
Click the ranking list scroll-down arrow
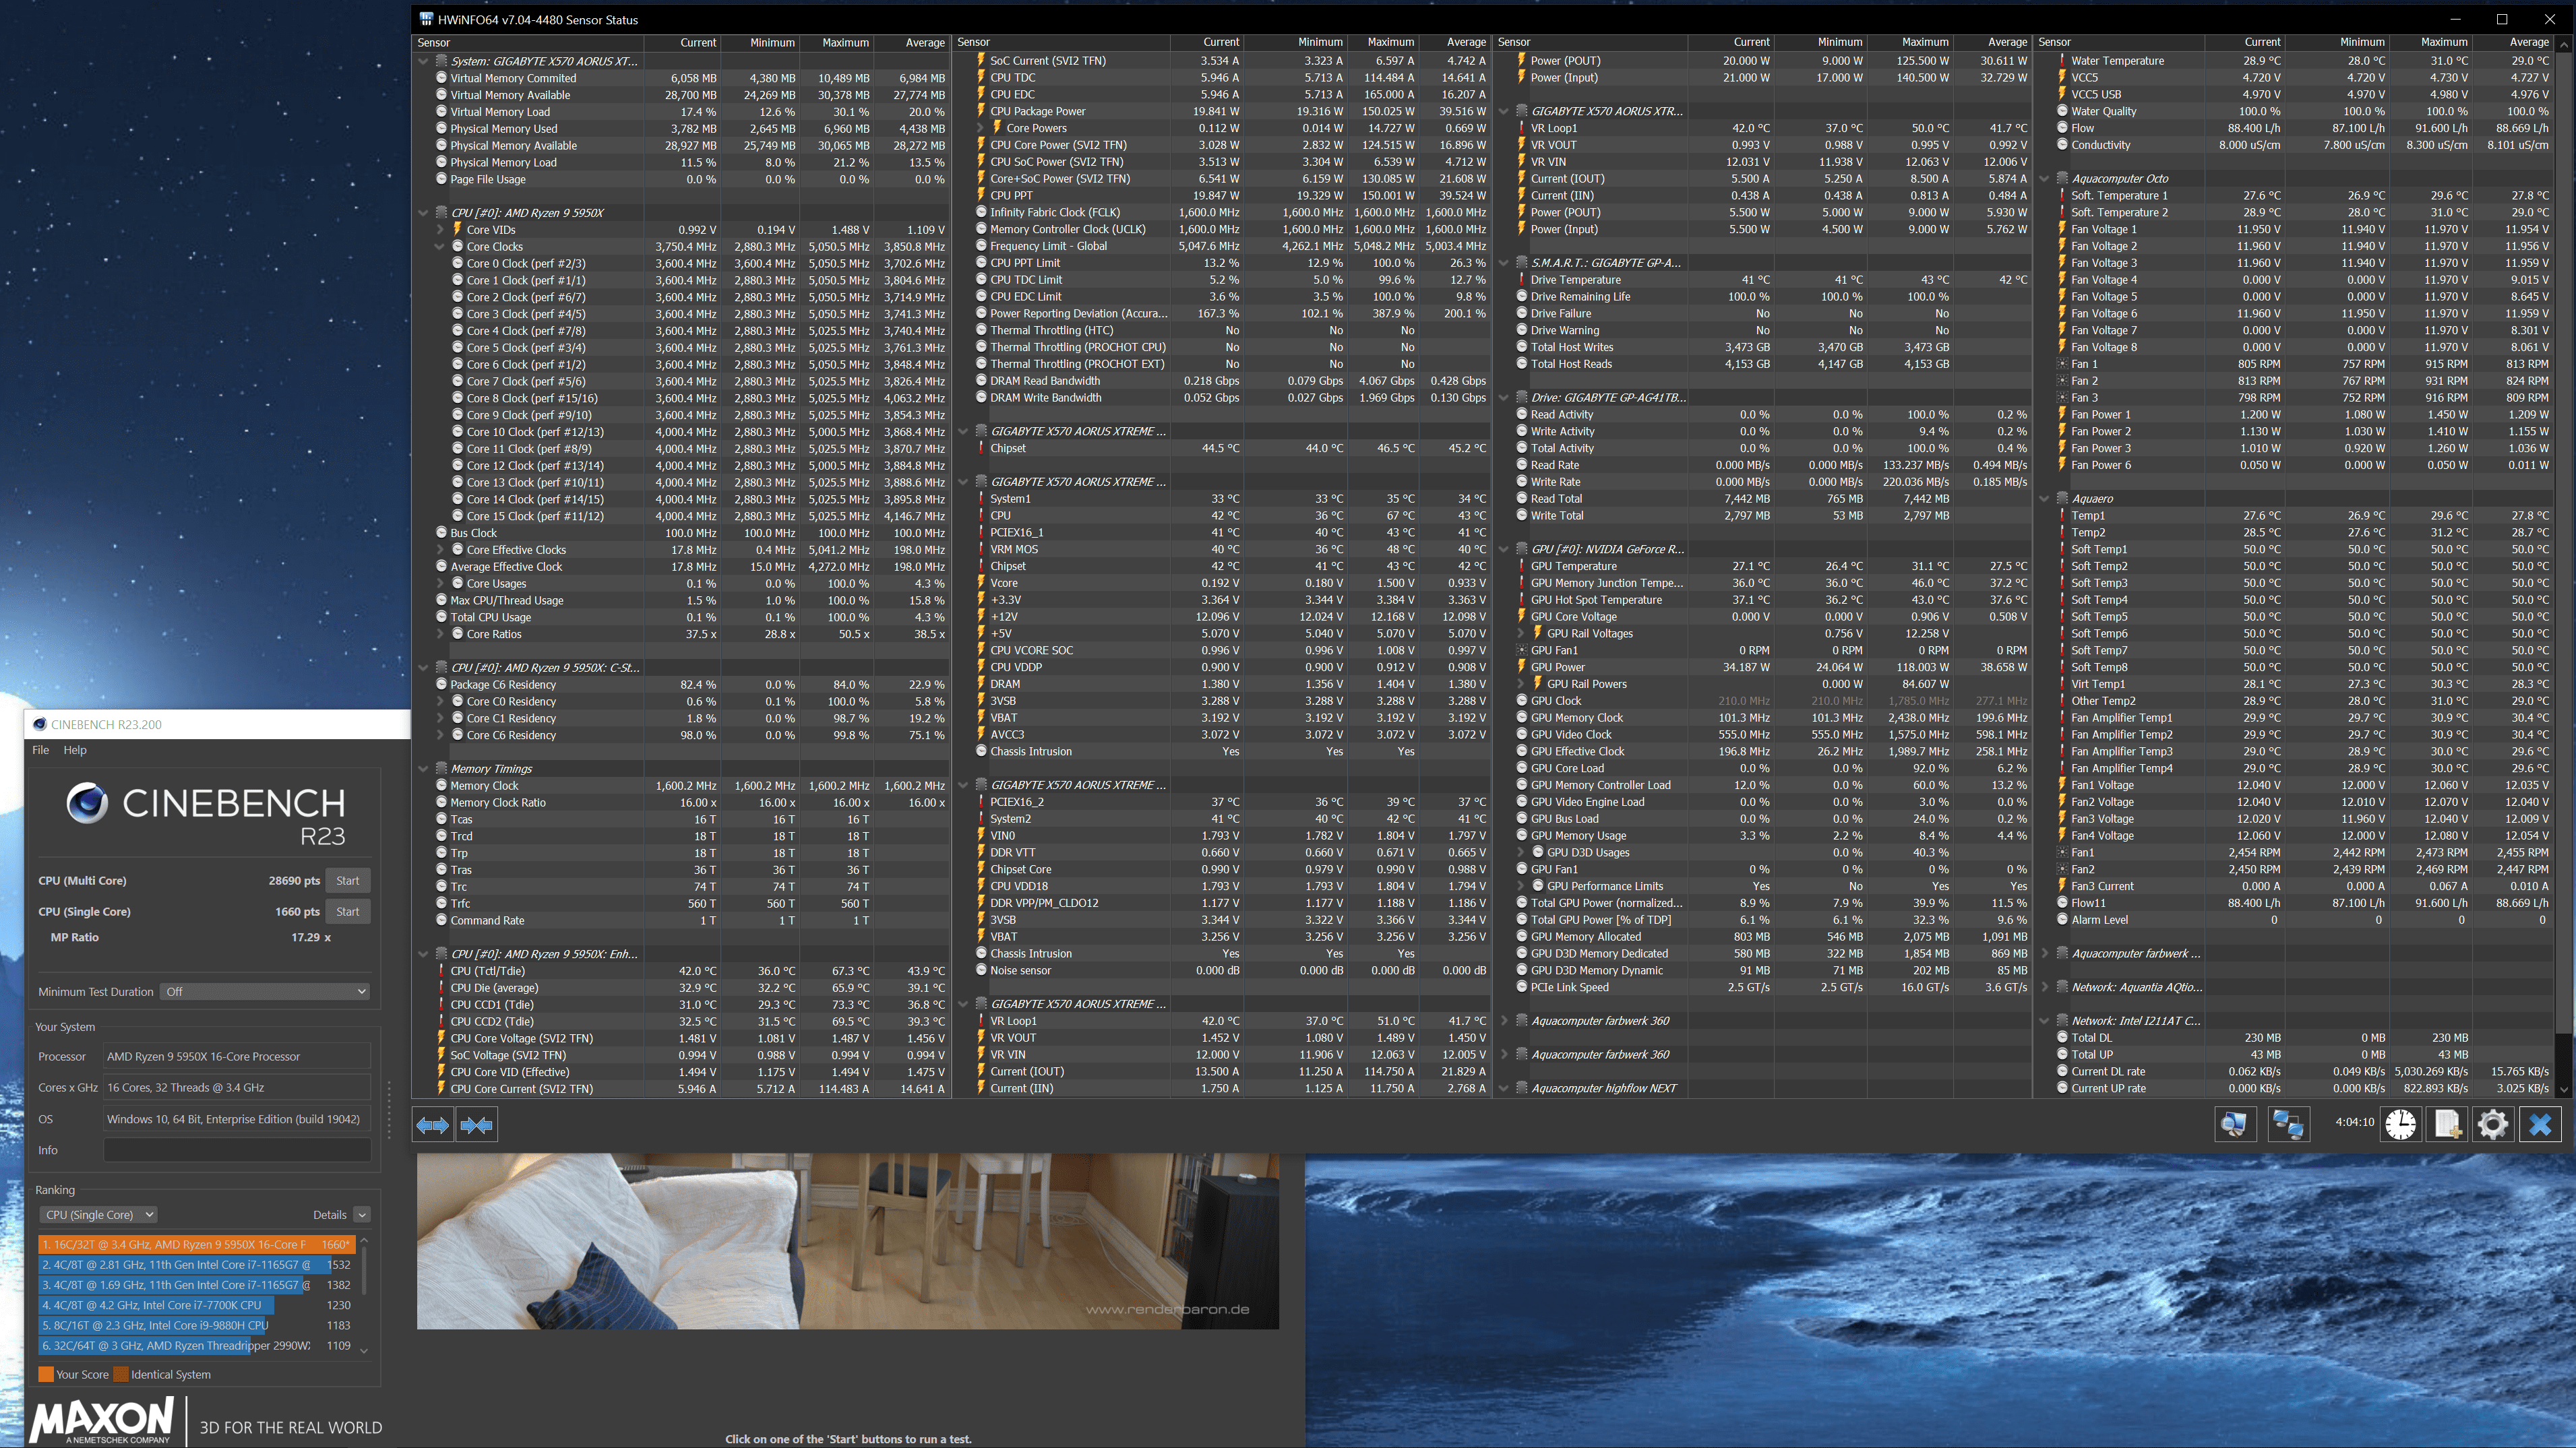(x=364, y=1351)
